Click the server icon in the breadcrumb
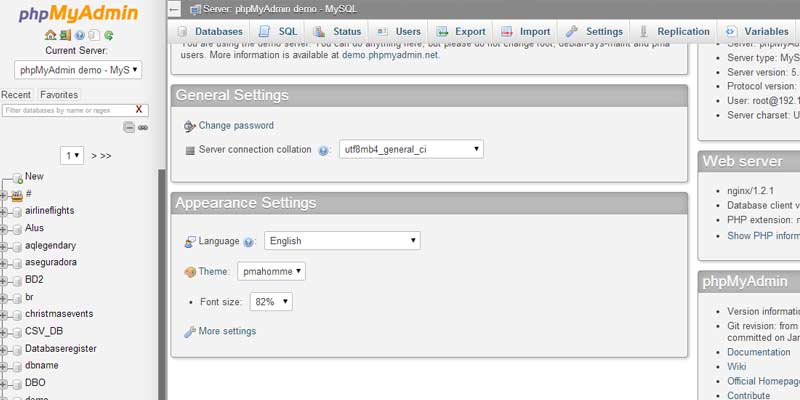This screenshot has width=800, height=400. (195, 9)
